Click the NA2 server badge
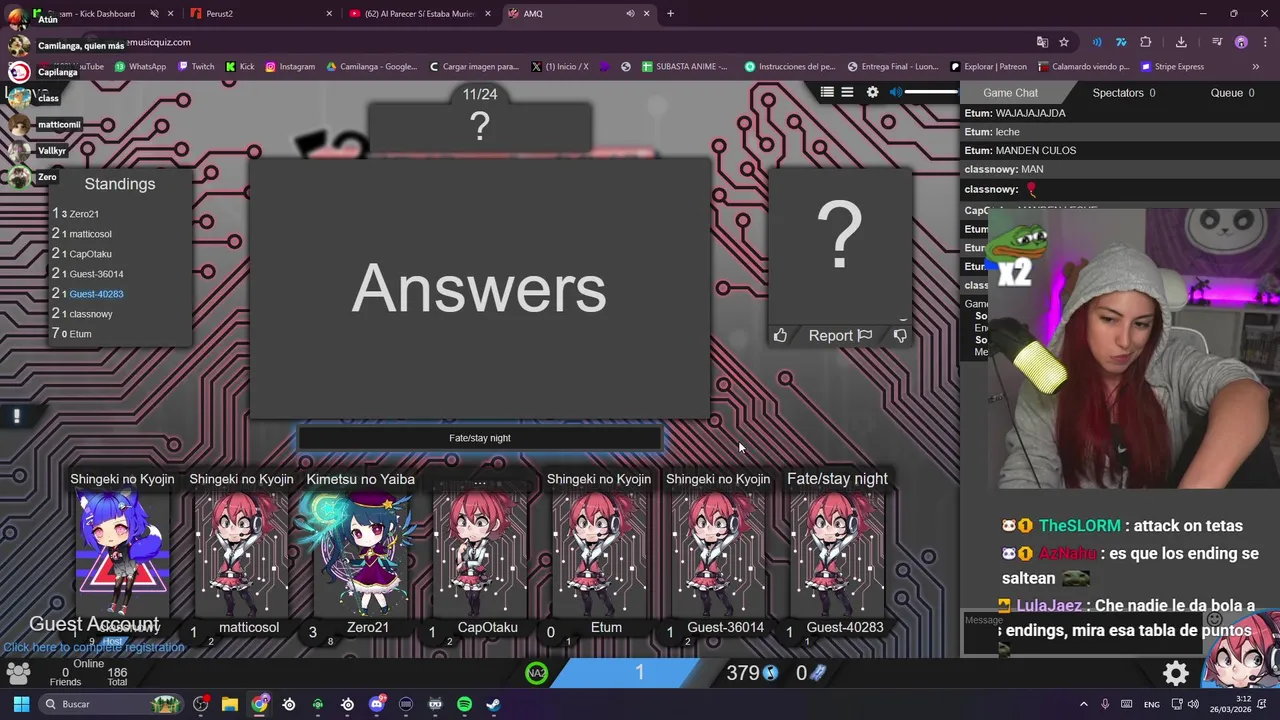 coord(537,673)
